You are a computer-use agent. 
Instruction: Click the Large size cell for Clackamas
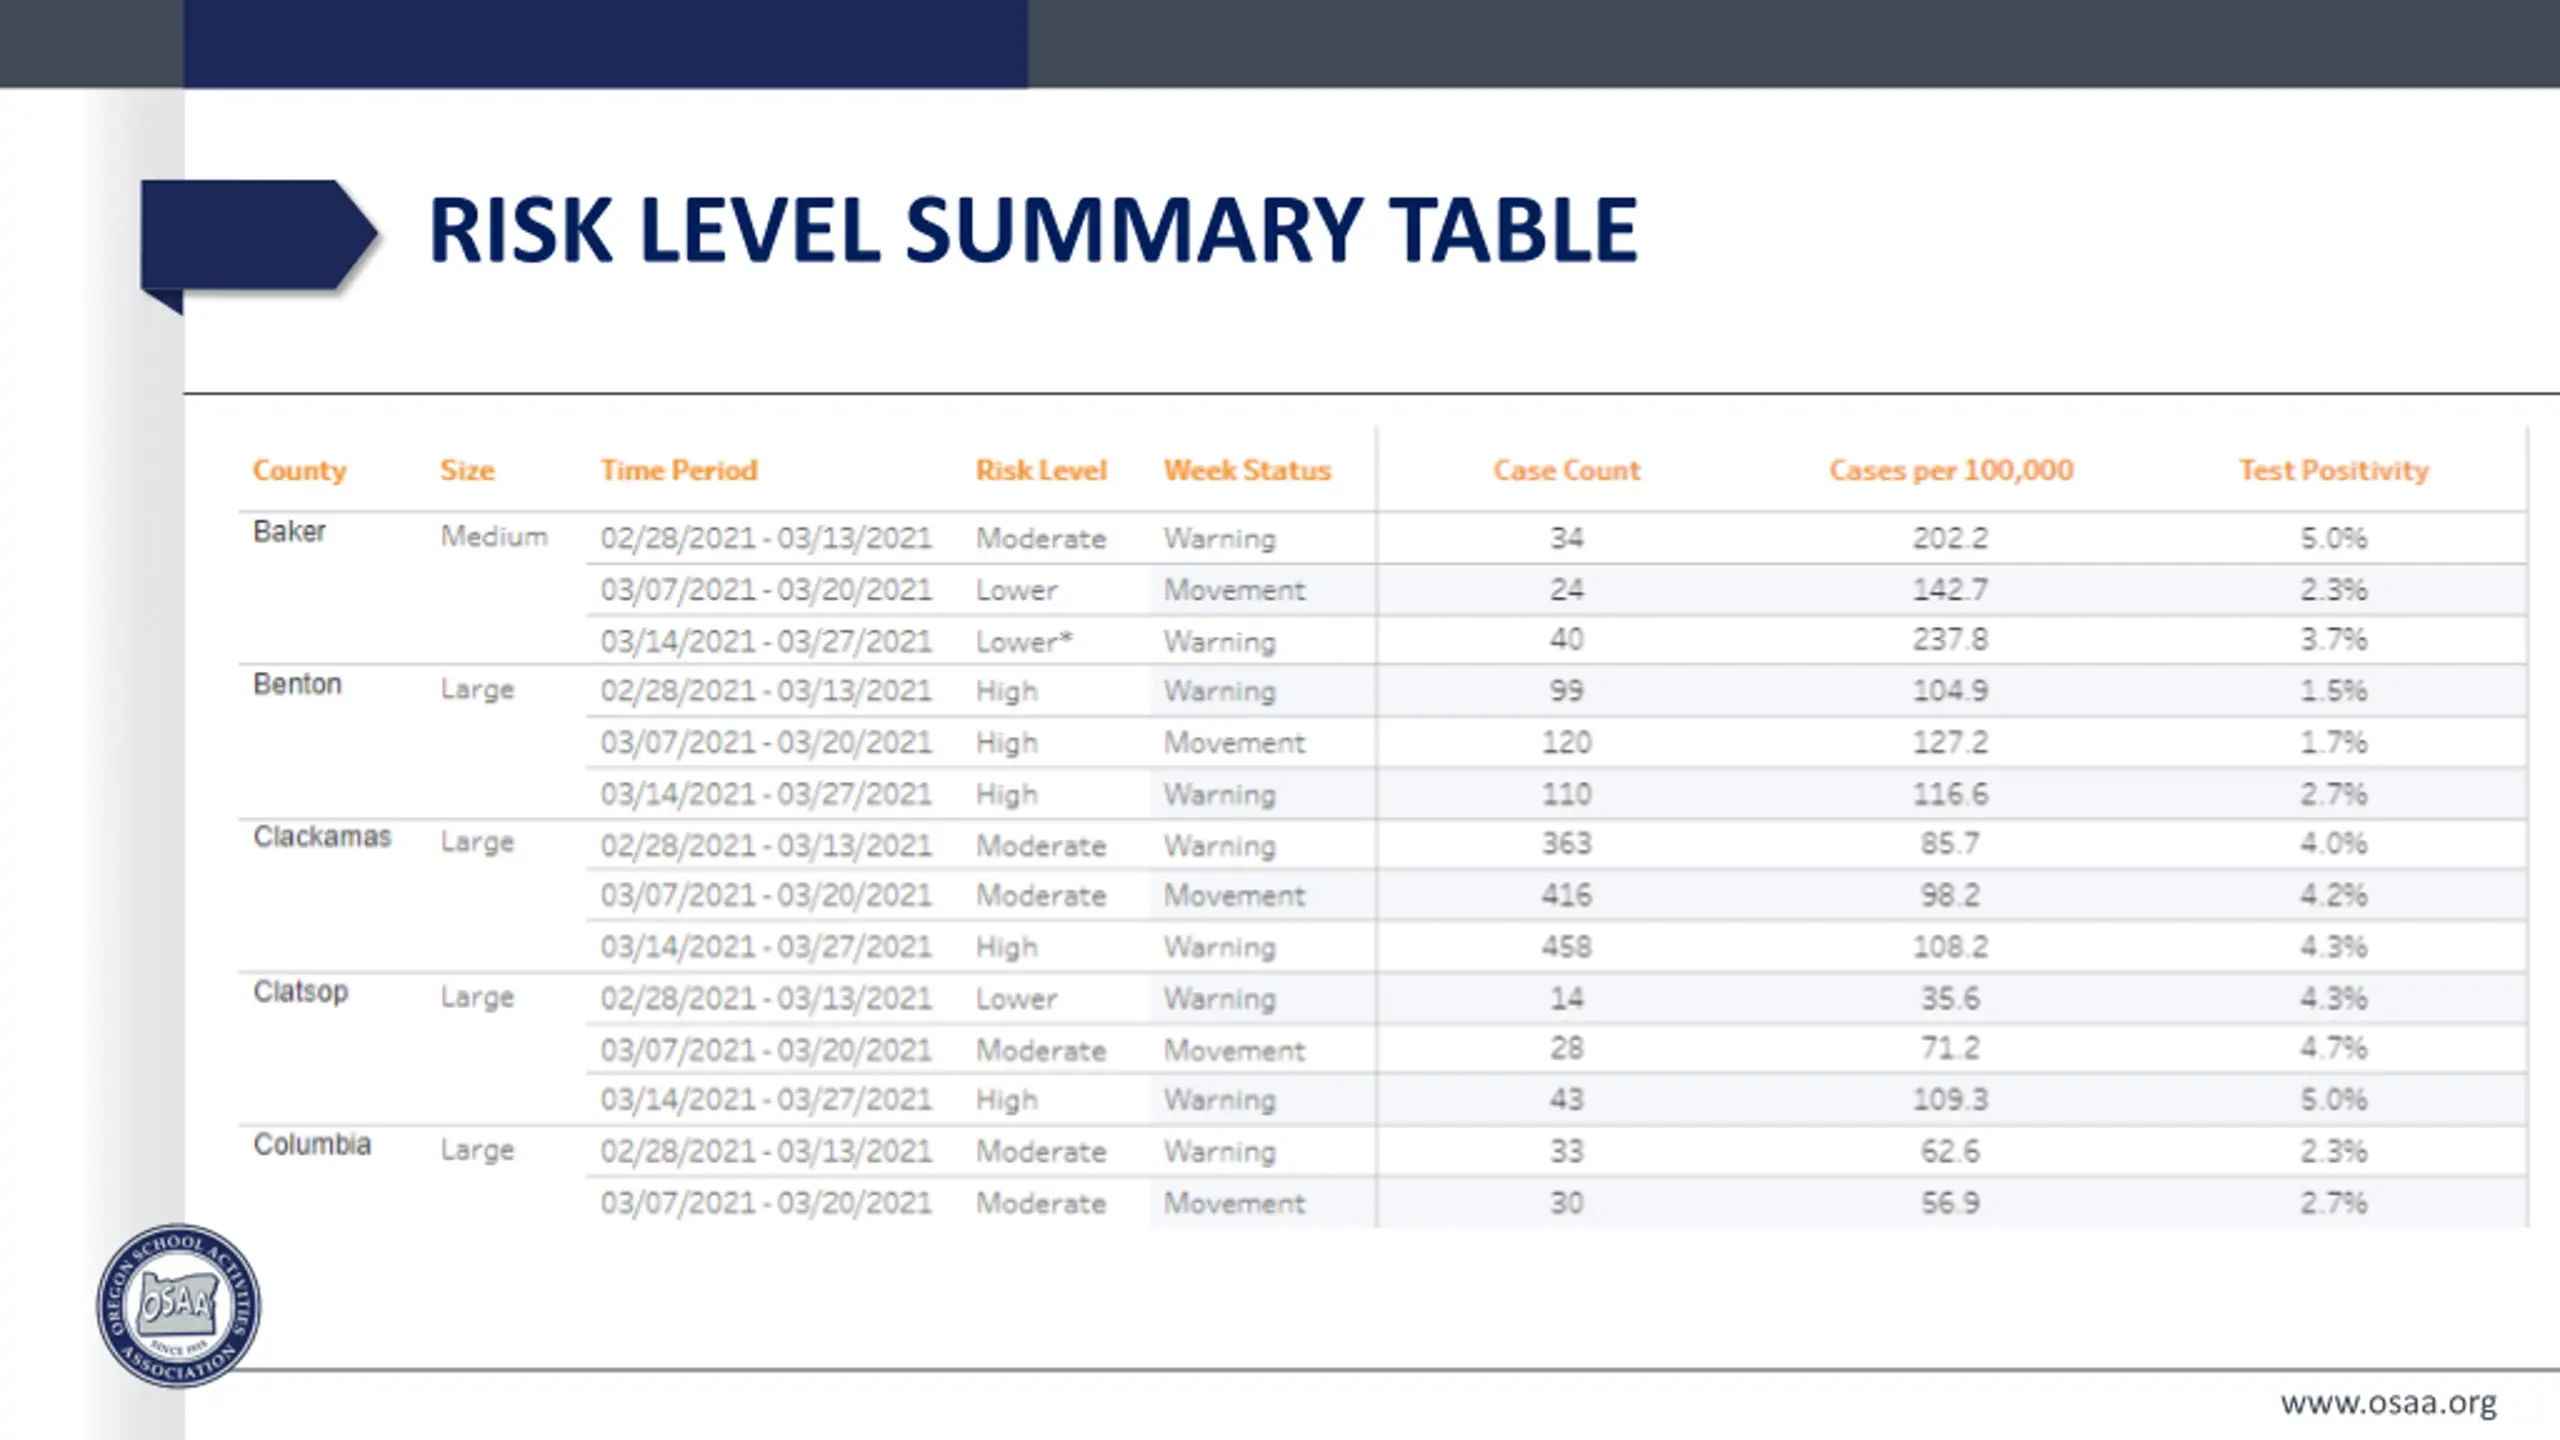(x=477, y=843)
